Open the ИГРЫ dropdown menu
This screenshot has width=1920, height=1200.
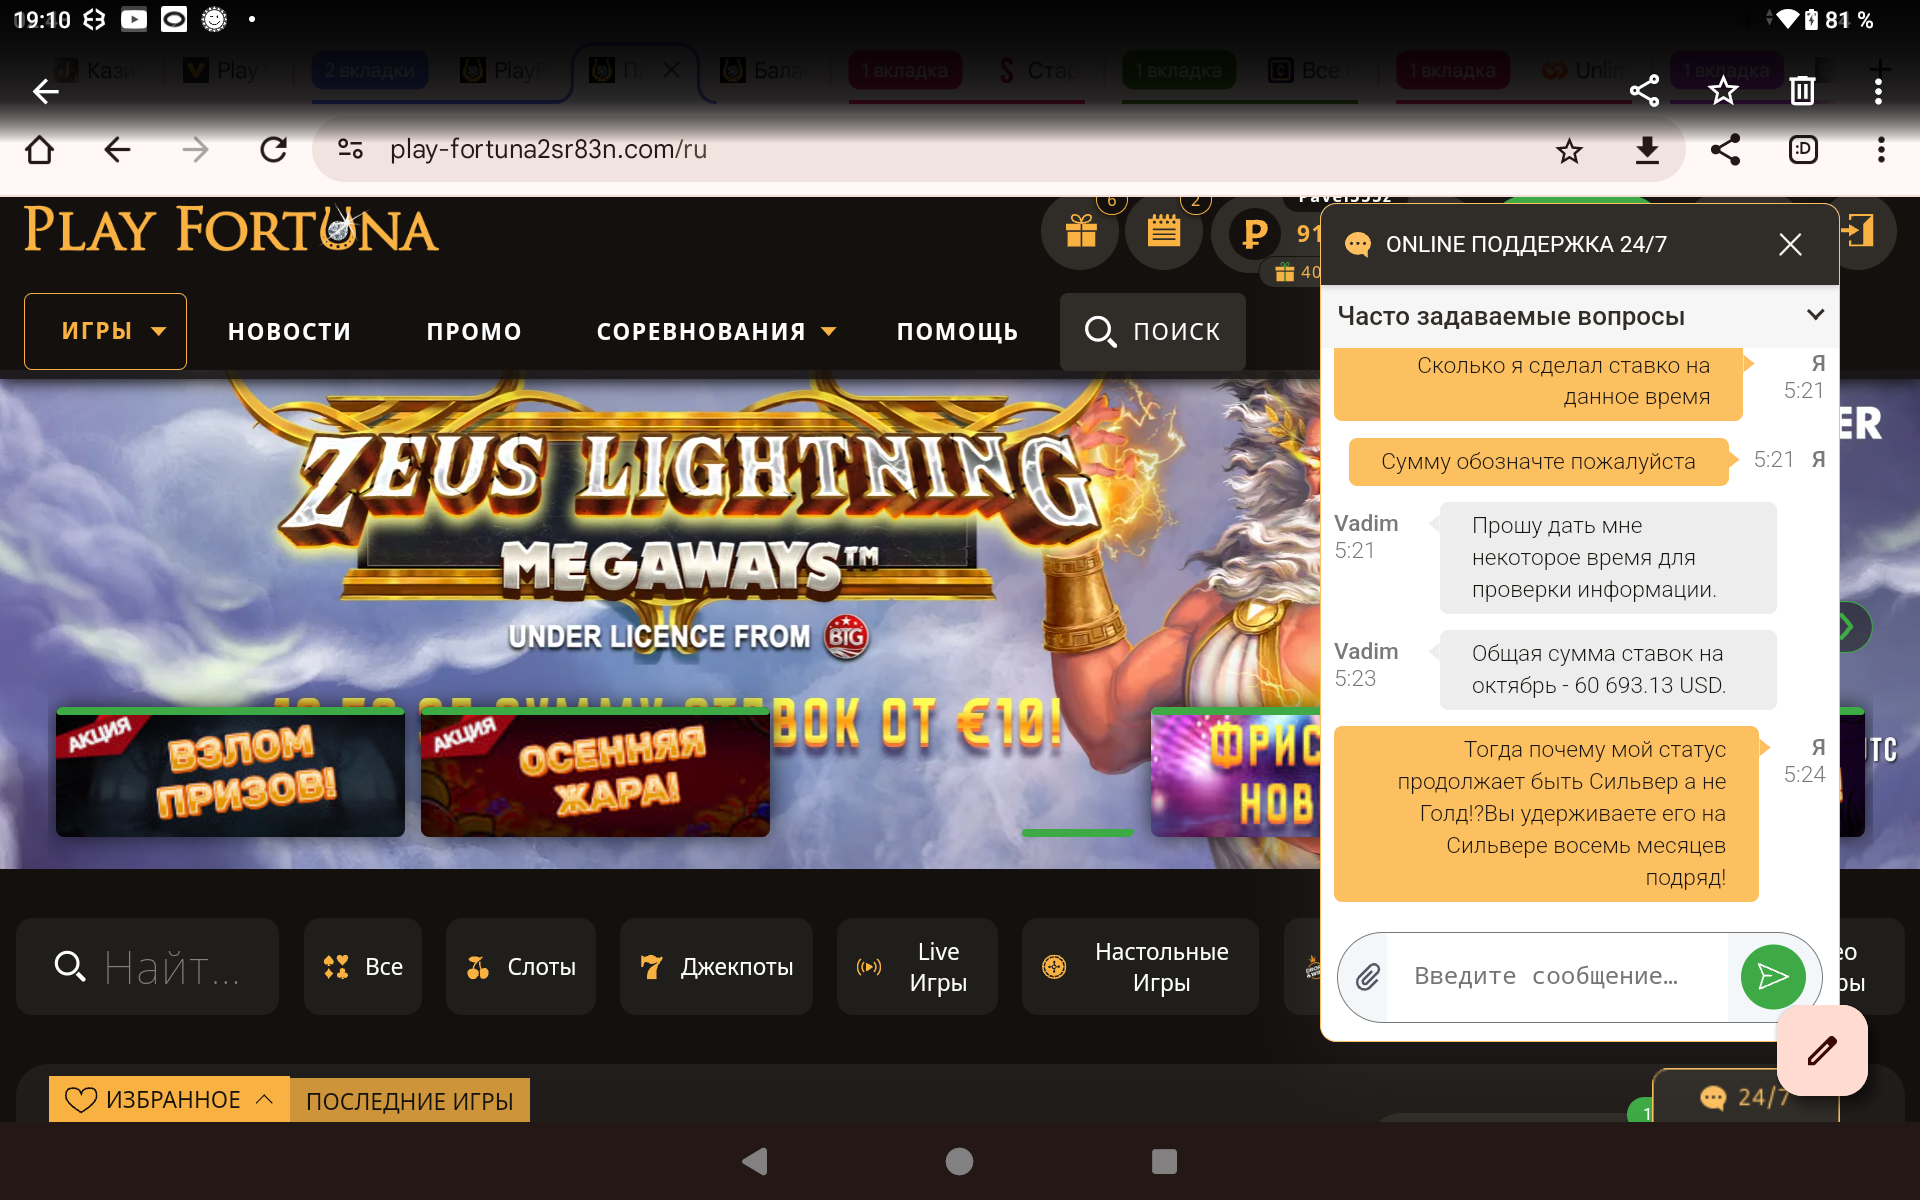pos(106,331)
